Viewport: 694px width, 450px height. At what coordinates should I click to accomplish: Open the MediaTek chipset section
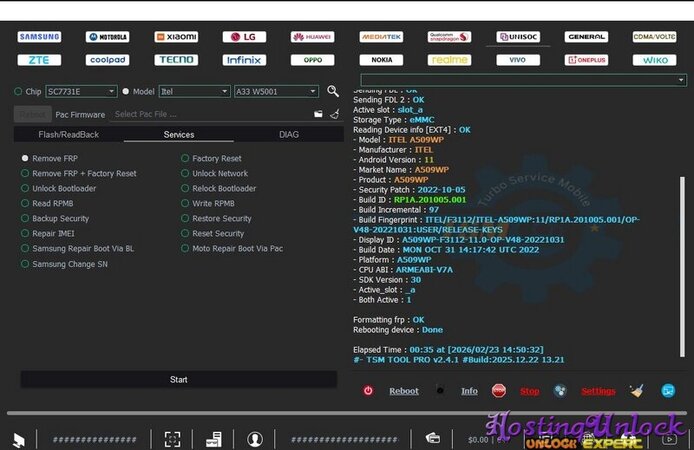click(x=381, y=37)
